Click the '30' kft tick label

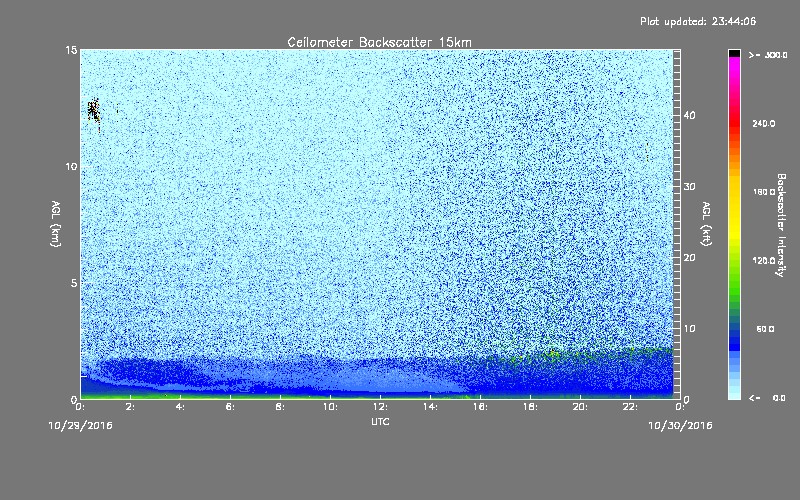pyautogui.click(x=689, y=187)
